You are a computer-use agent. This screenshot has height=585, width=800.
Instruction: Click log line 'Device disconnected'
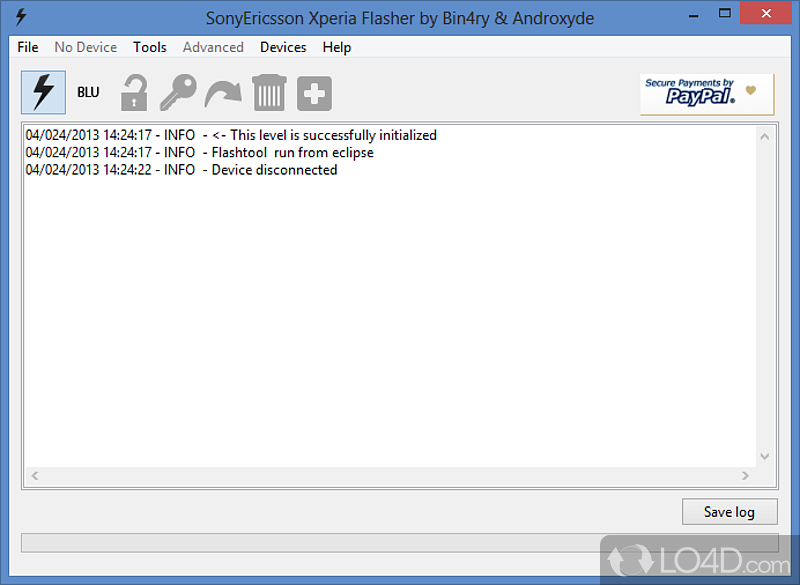[x=181, y=170]
